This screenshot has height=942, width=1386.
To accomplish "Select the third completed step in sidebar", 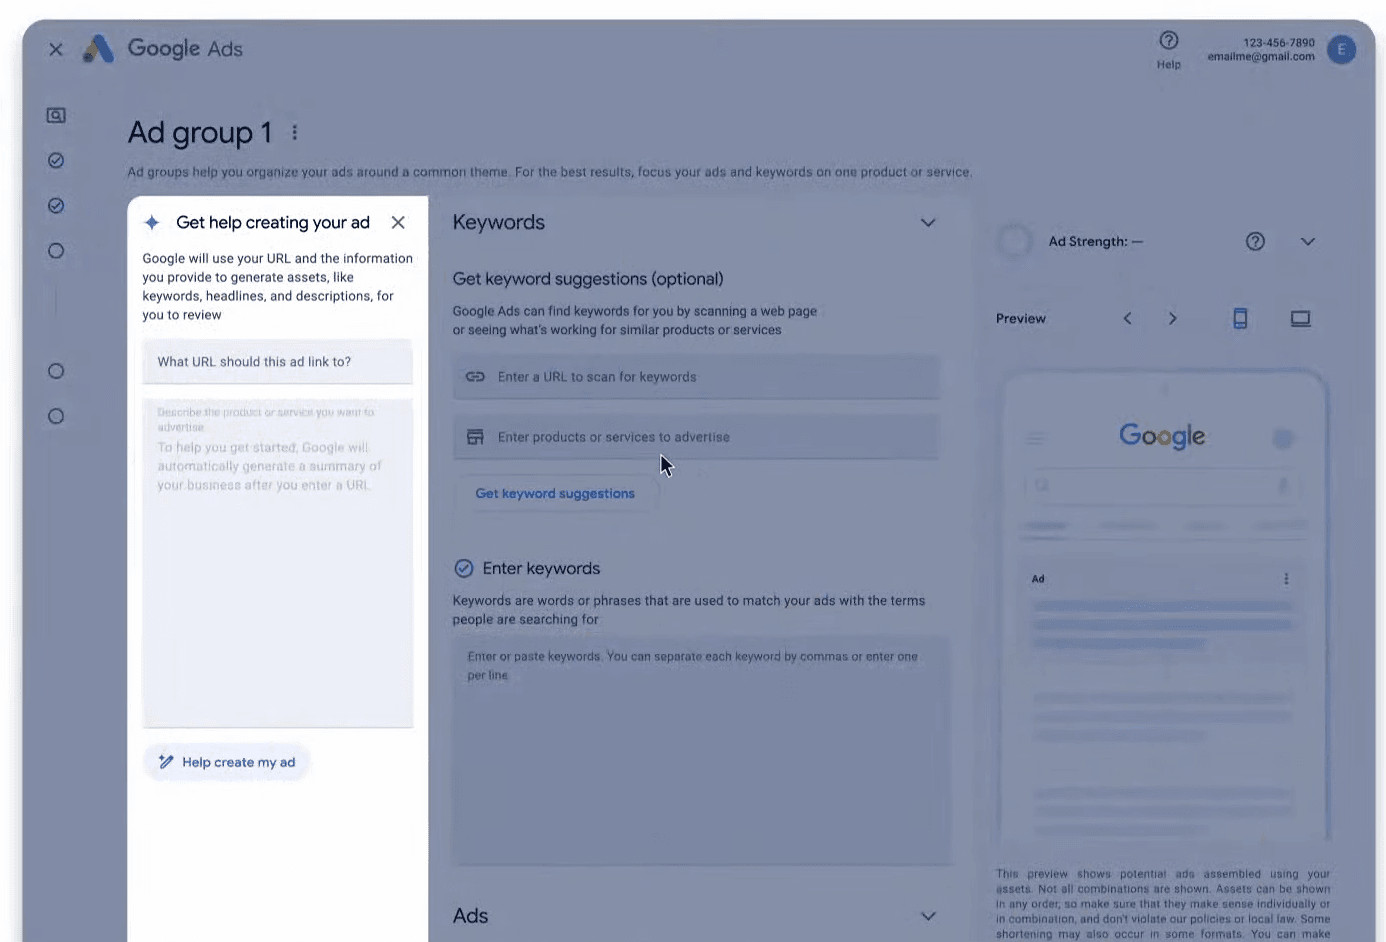I will point(56,205).
